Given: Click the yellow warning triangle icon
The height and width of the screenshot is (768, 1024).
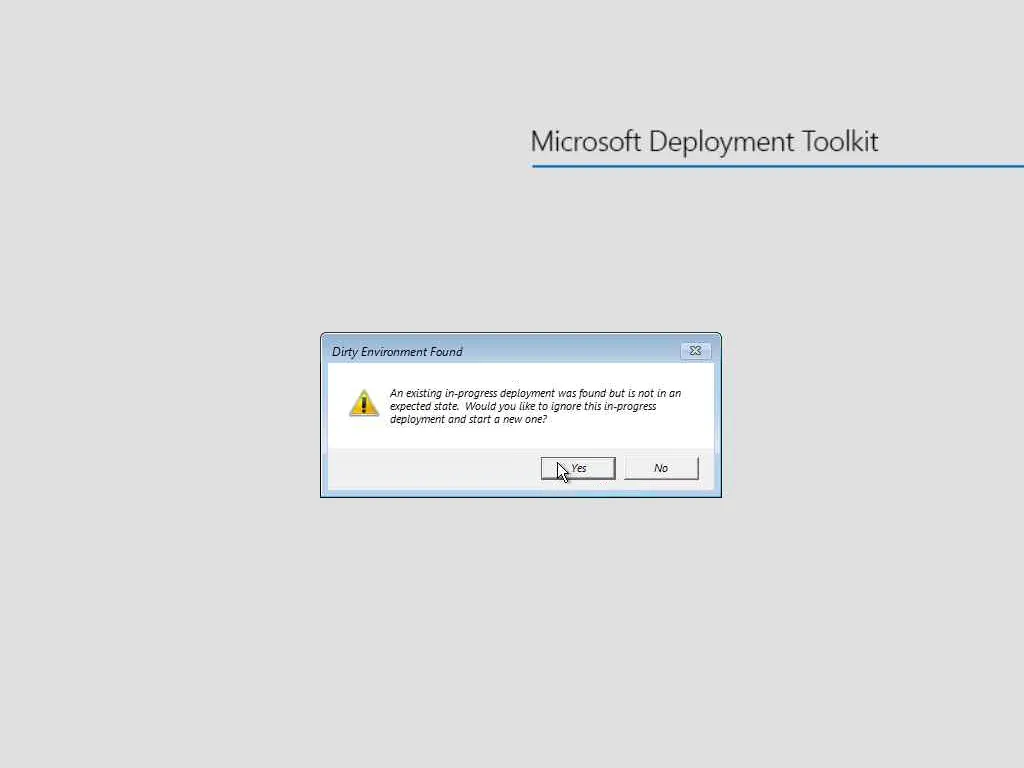Looking at the screenshot, I should (x=364, y=403).
